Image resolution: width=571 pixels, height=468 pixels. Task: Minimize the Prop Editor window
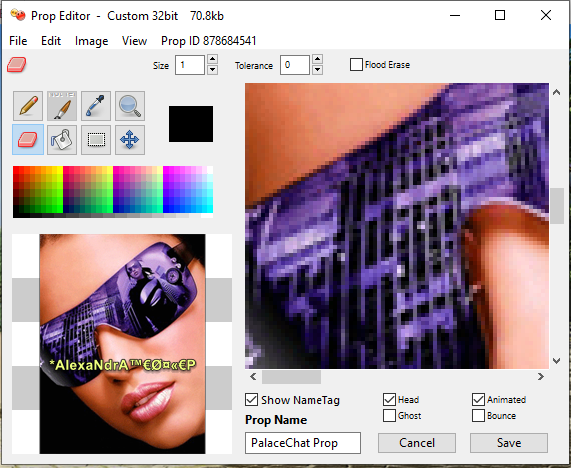(x=455, y=15)
